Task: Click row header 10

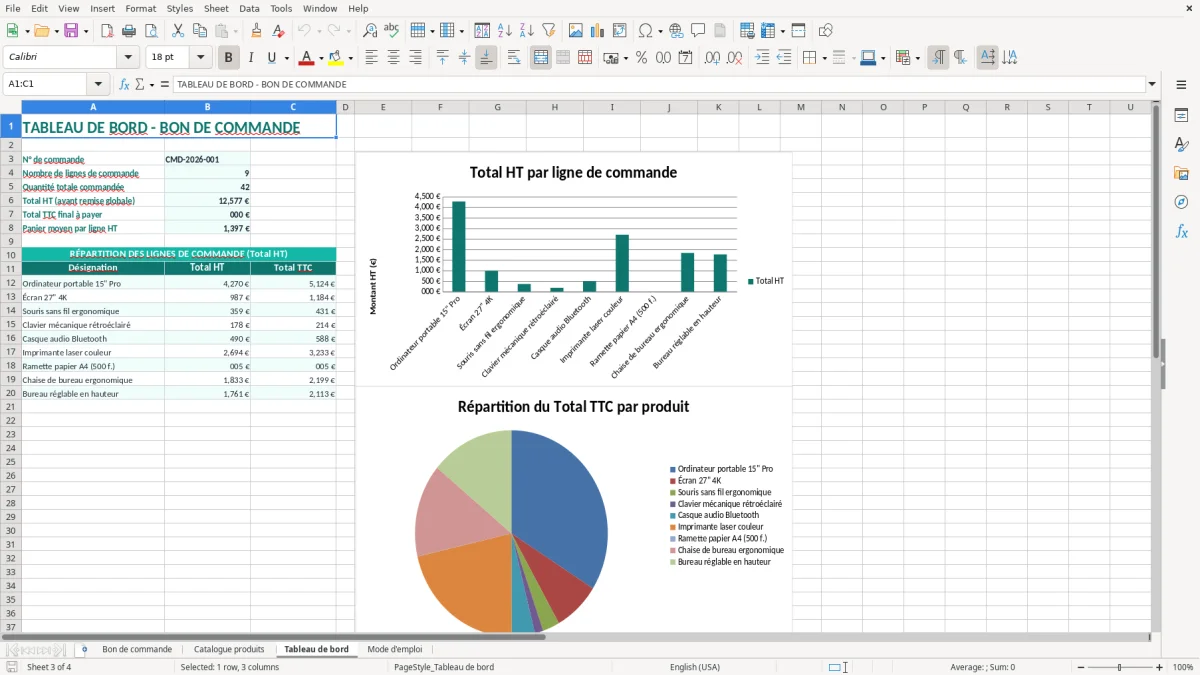Action: coord(11,255)
